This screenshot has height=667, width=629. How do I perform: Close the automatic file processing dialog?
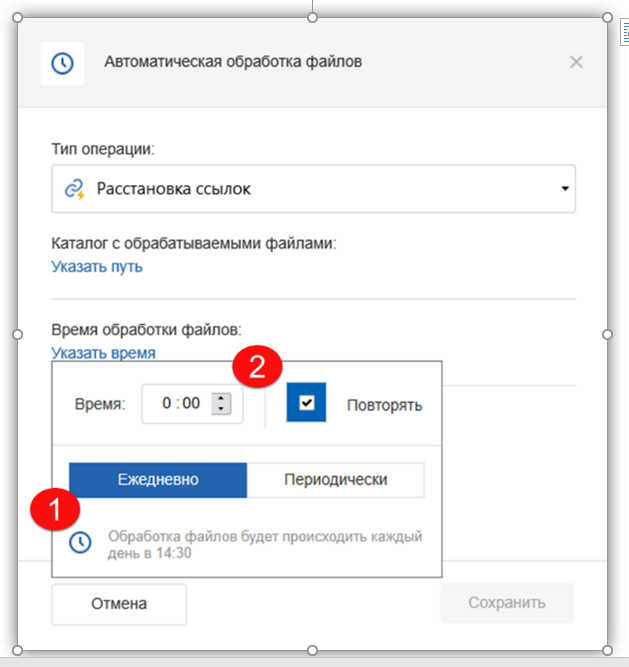576,62
